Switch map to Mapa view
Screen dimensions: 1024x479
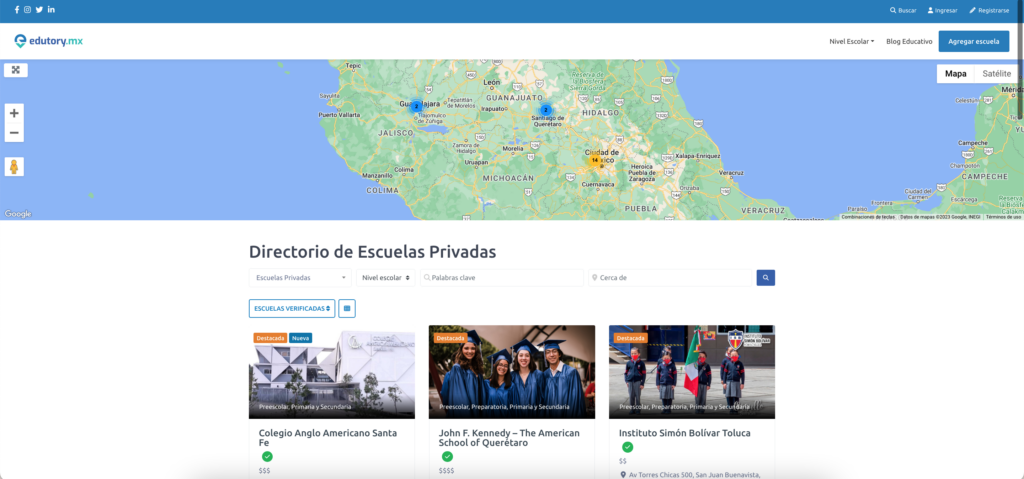tap(956, 74)
